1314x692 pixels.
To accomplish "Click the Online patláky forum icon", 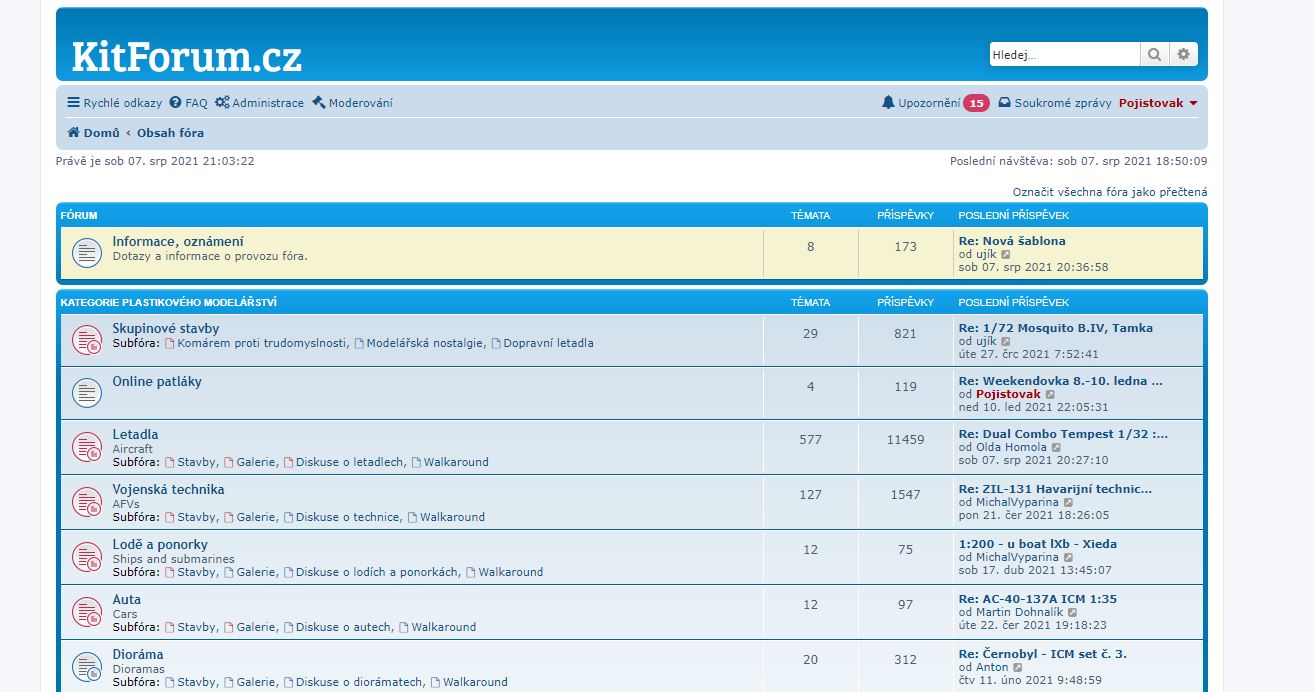I will pyautogui.click(x=87, y=393).
